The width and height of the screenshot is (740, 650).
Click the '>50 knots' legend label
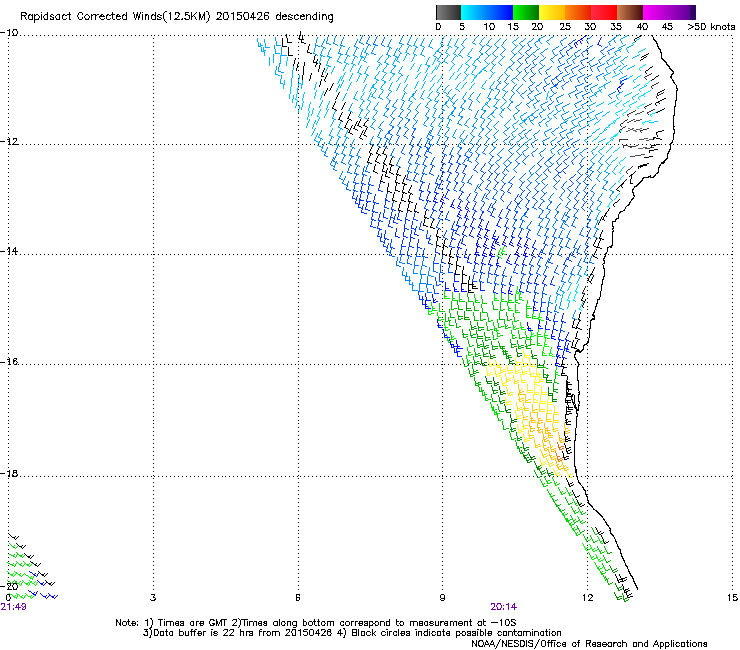pos(711,27)
